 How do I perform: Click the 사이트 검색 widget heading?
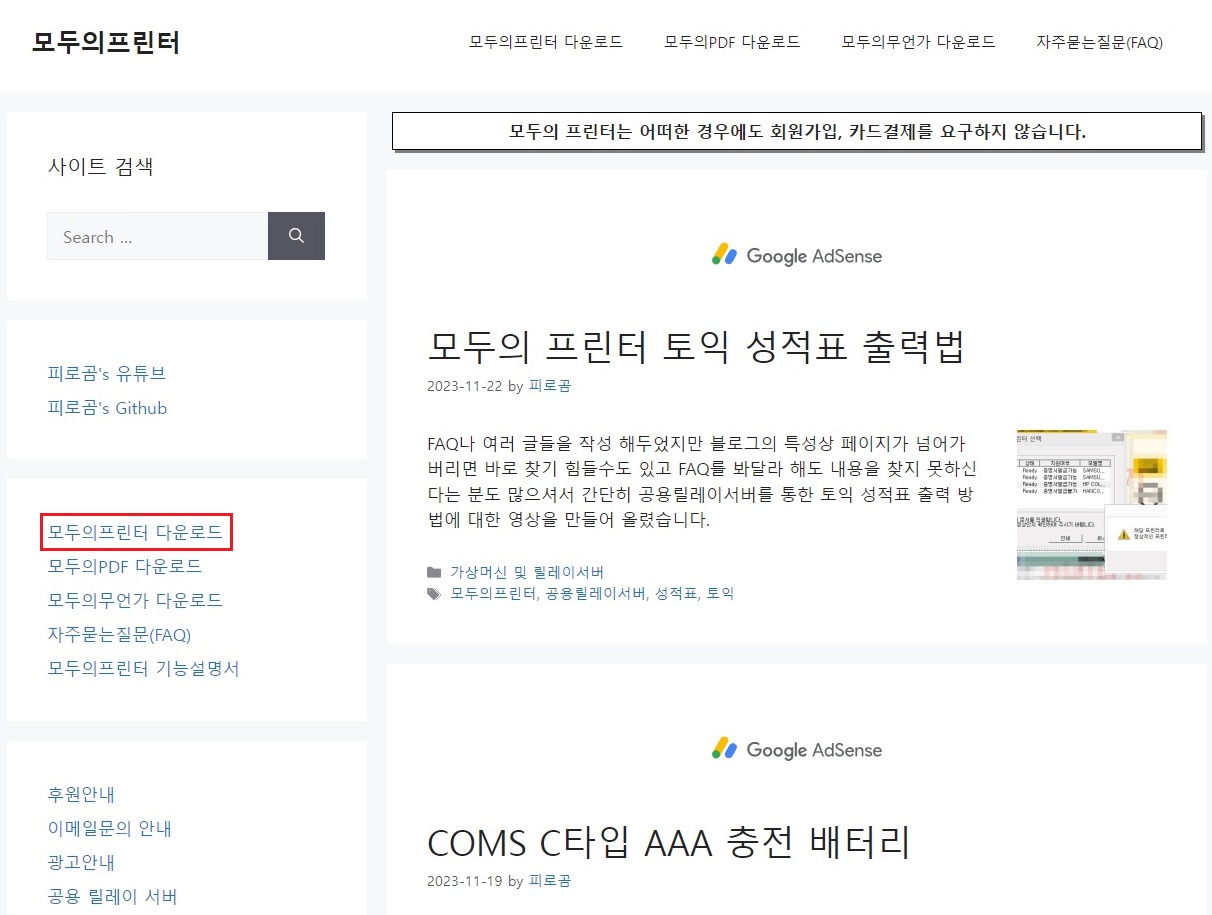click(x=101, y=166)
